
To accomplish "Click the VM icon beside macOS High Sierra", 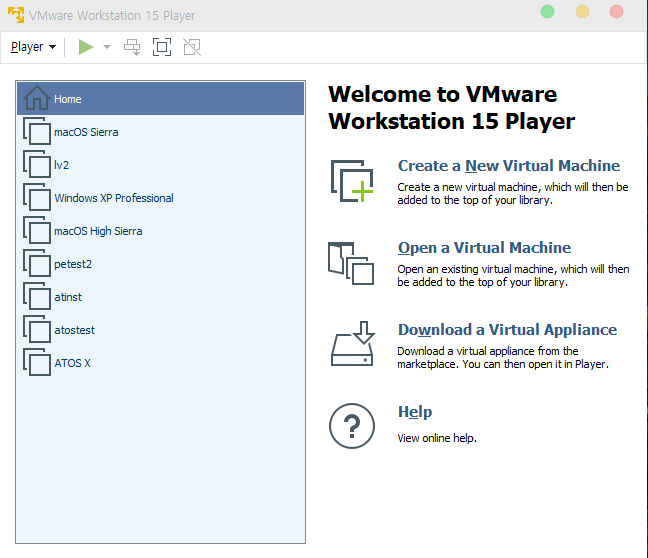I will [37, 230].
